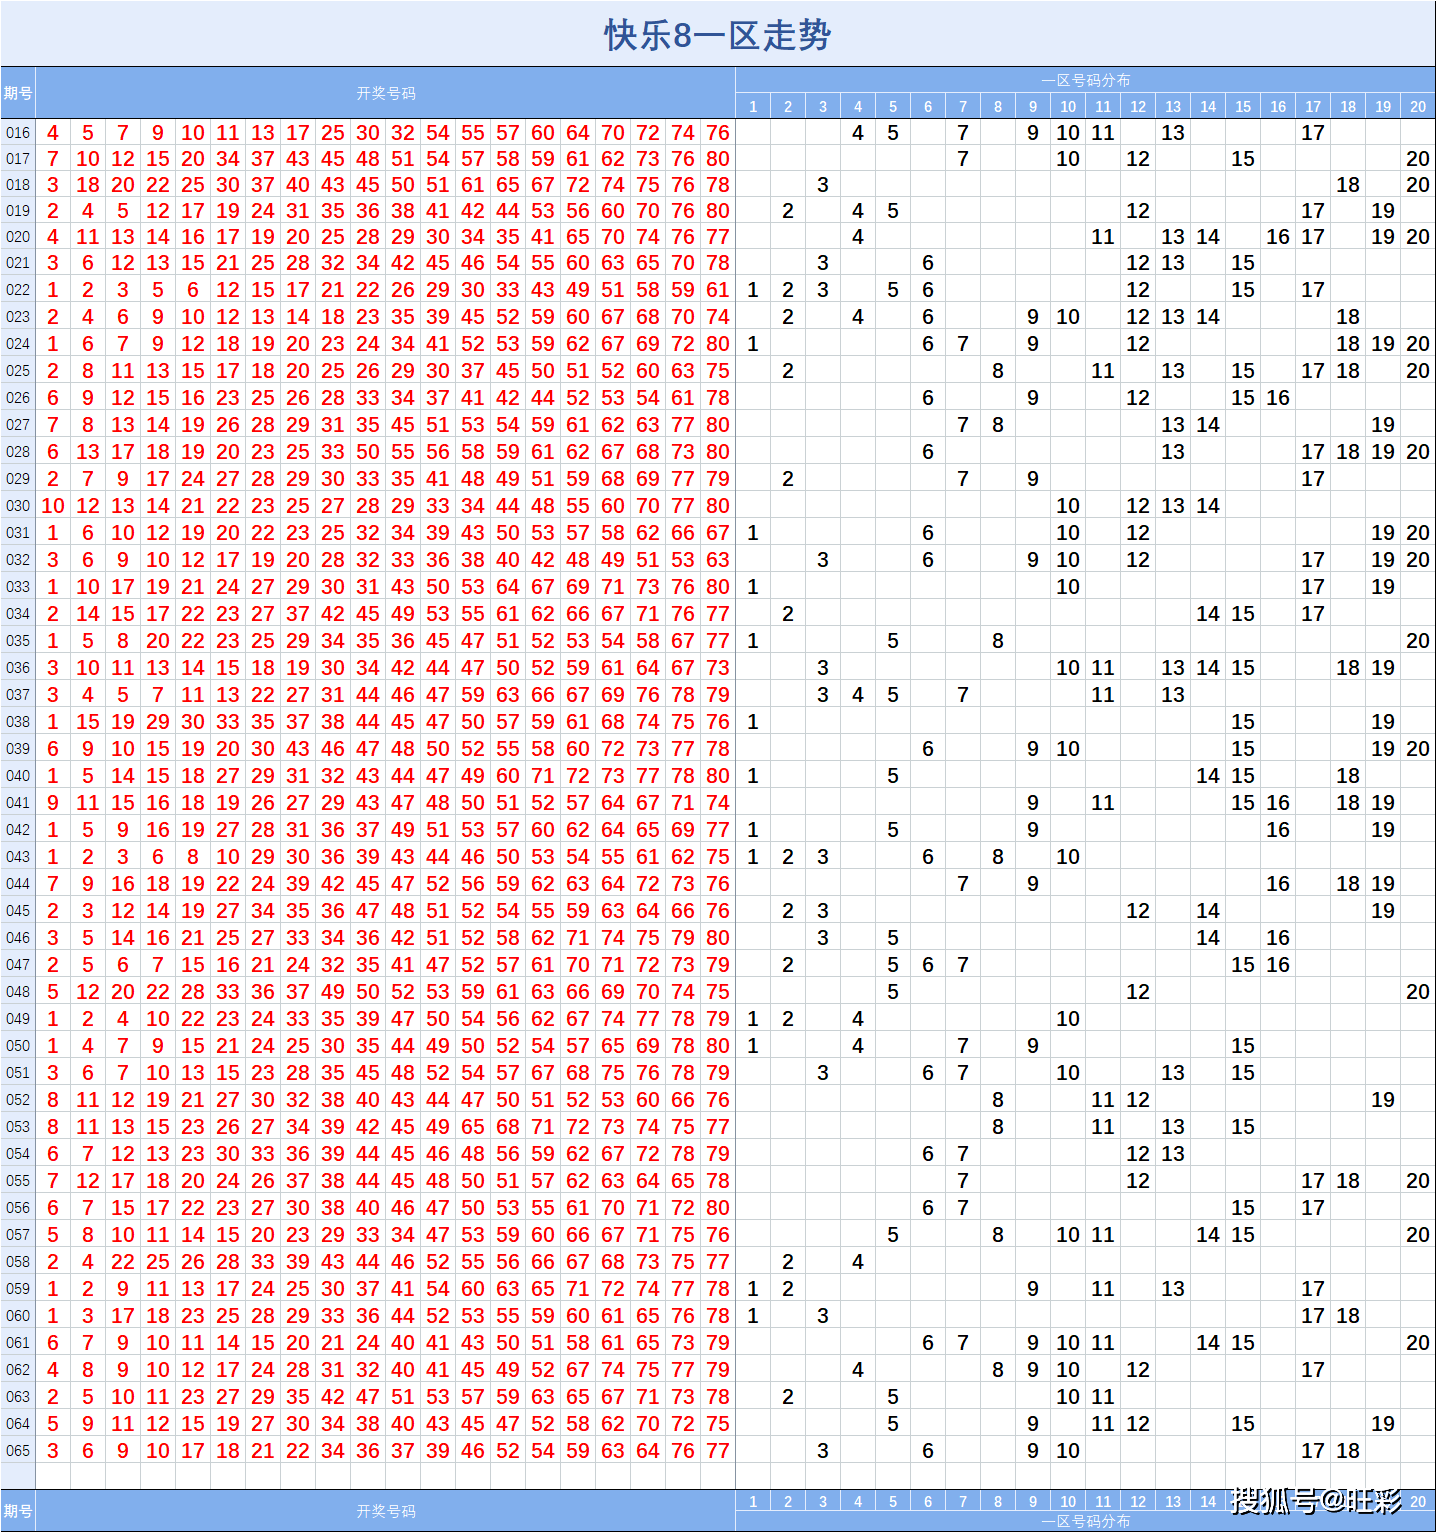This screenshot has height=1532, width=1436.
Task: Click period number 059
Action: pyautogui.click(x=18, y=1289)
